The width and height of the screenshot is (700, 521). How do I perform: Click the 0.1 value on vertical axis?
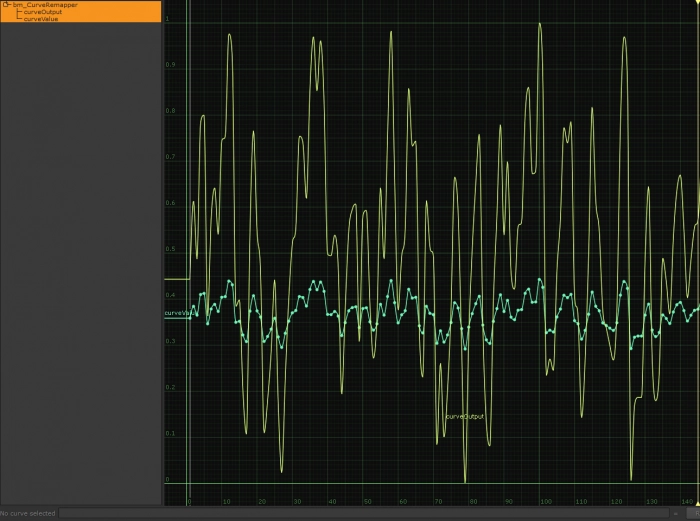(x=168, y=433)
